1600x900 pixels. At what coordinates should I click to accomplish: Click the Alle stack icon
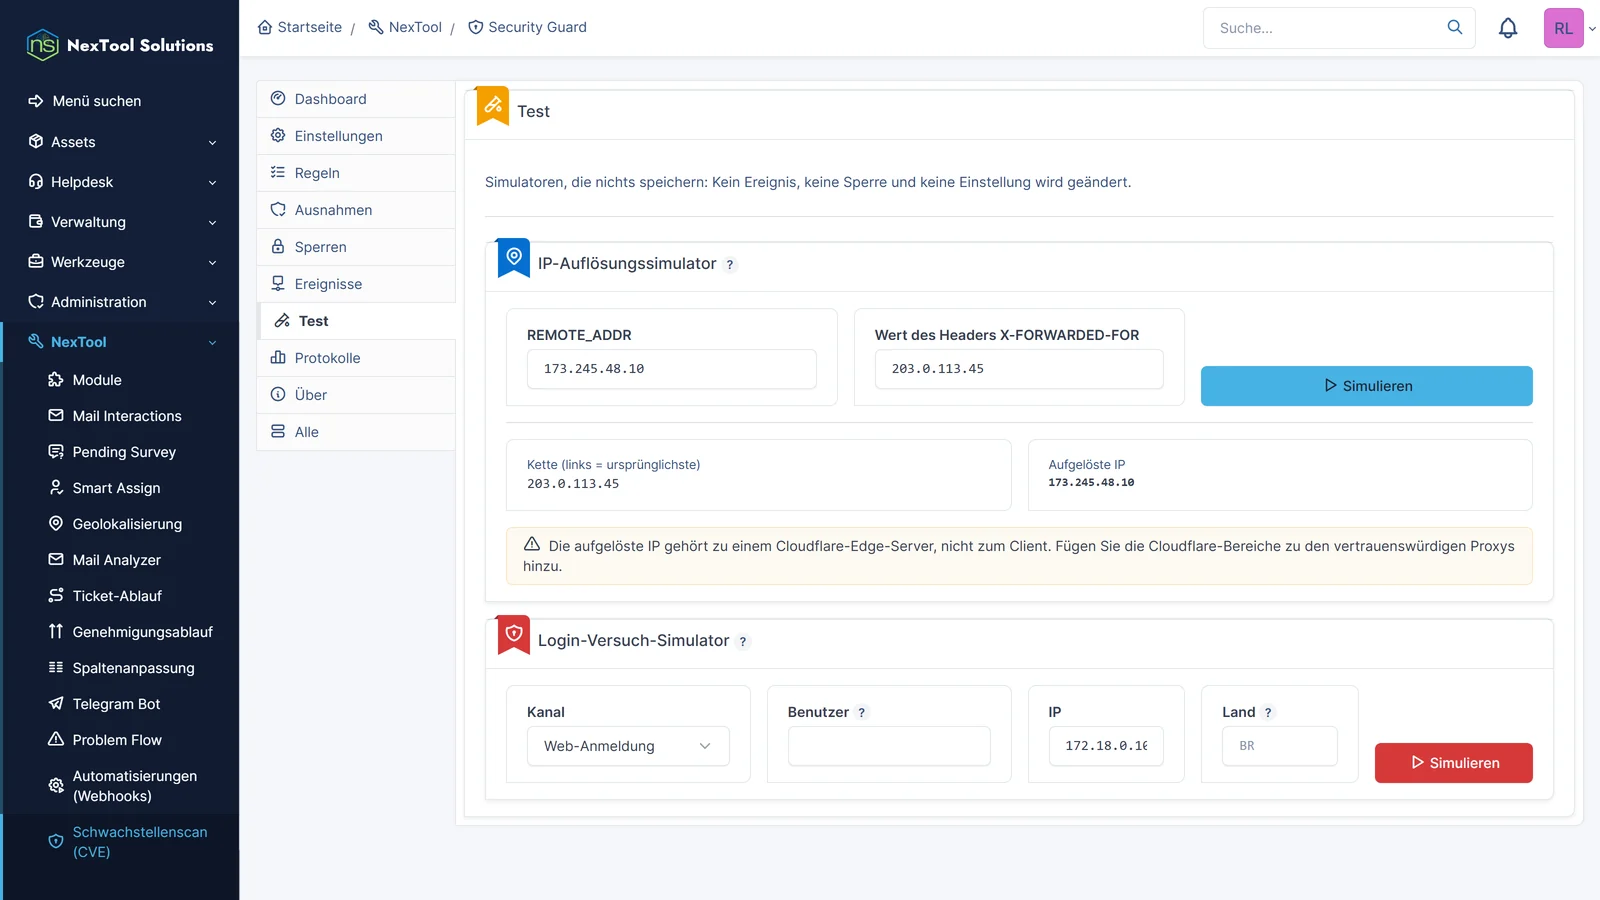click(278, 431)
